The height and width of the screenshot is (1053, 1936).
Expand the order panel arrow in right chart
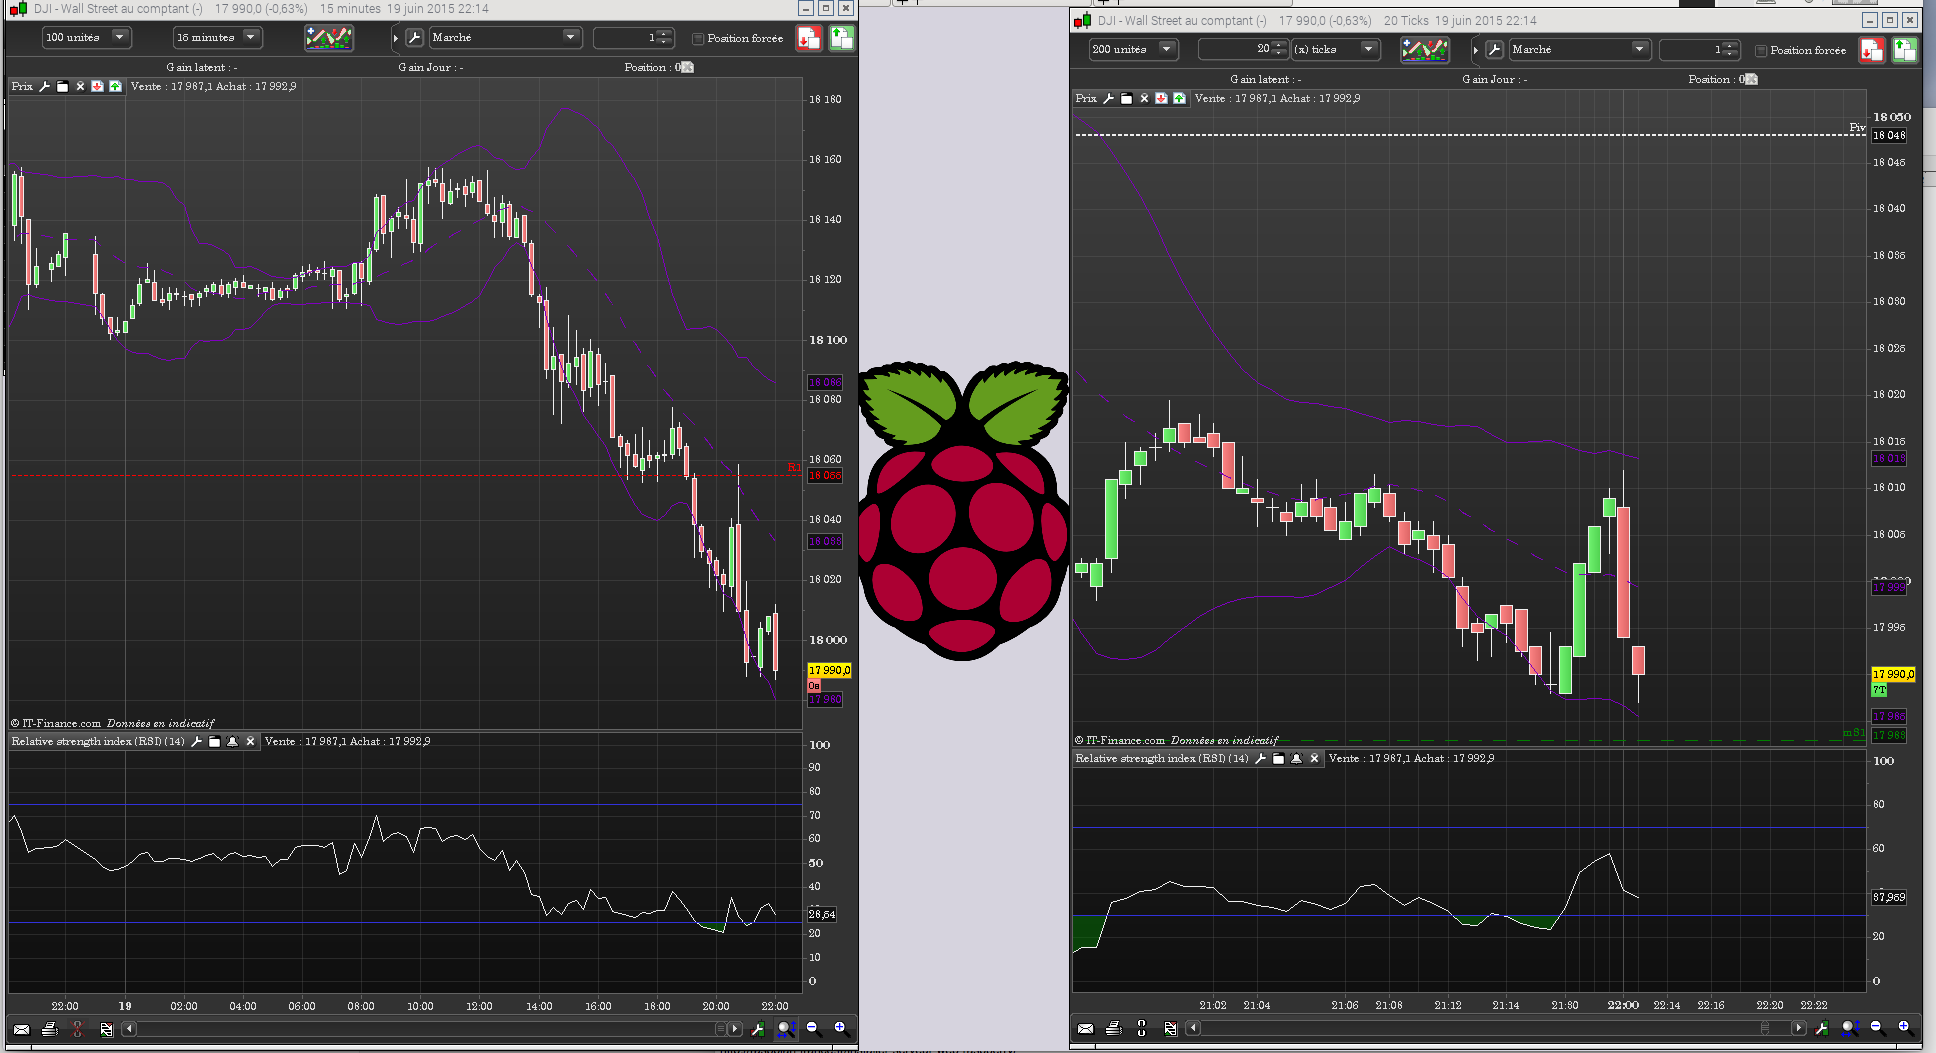click(1476, 50)
